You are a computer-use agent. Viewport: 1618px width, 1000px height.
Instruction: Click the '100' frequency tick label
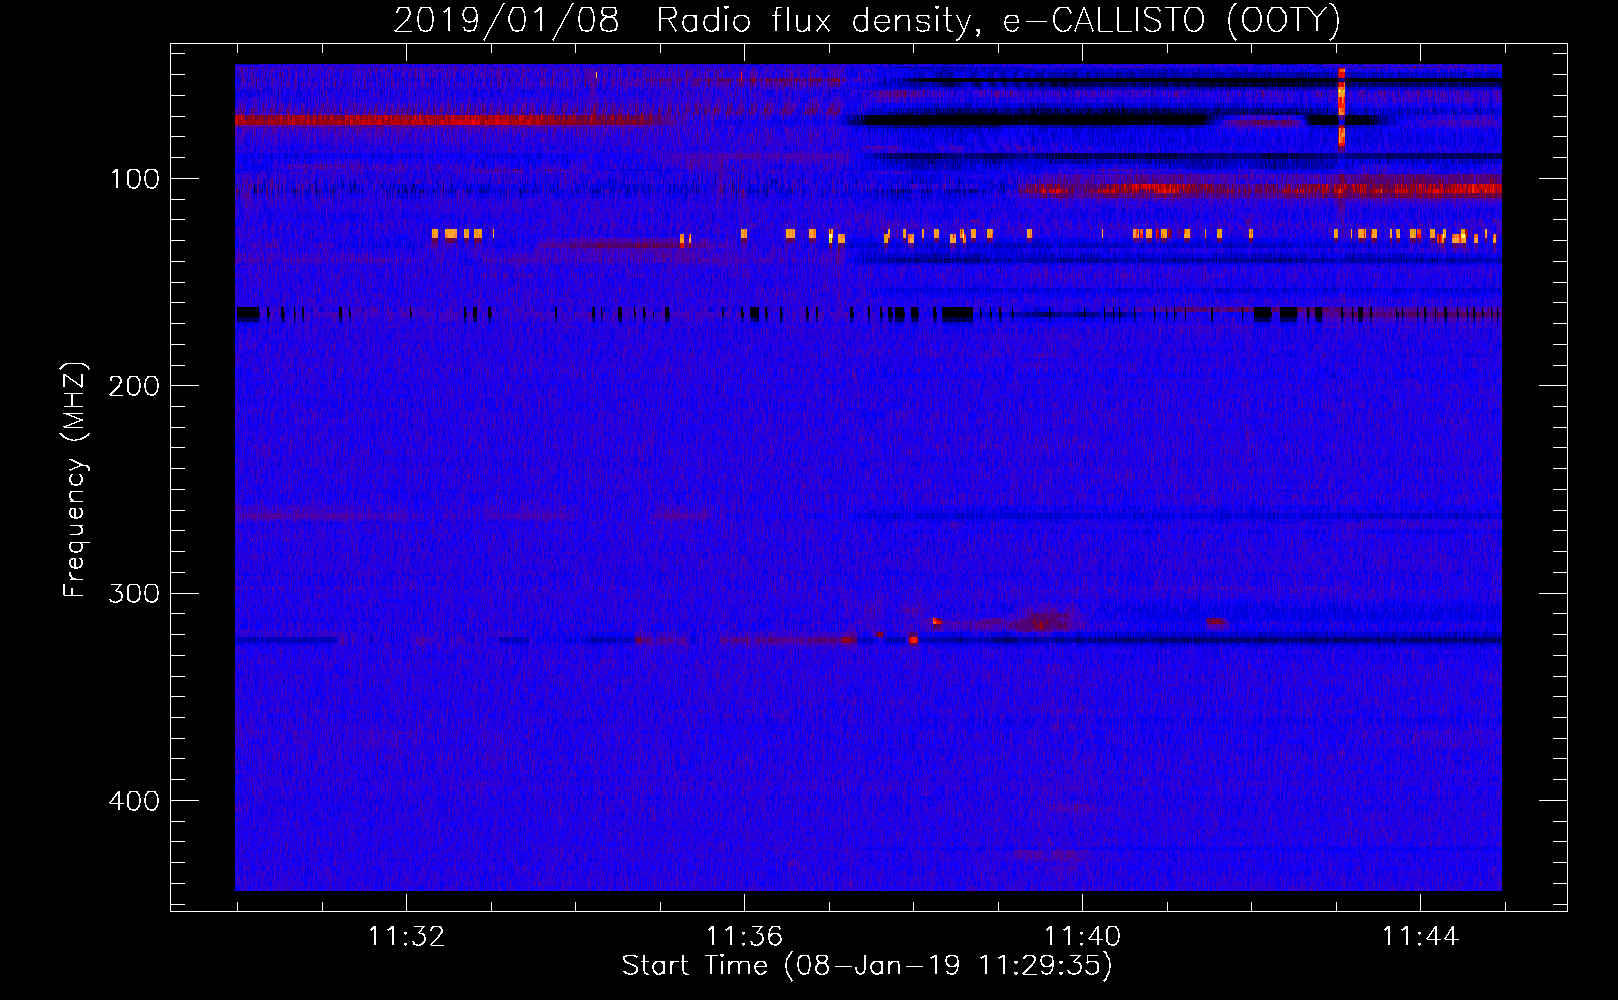click(x=134, y=179)
